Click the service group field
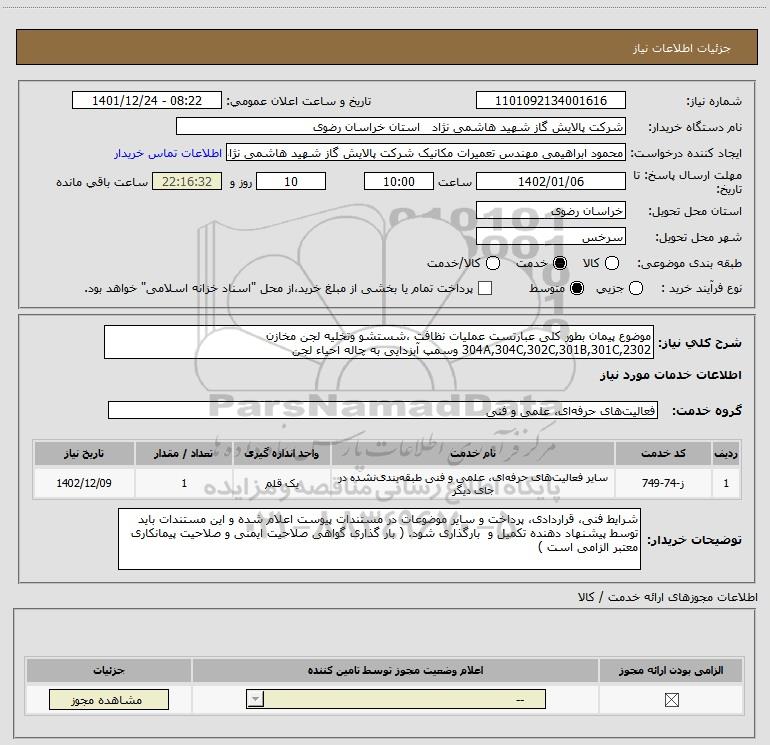The height and width of the screenshot is (745, 770). pos(383,411)
